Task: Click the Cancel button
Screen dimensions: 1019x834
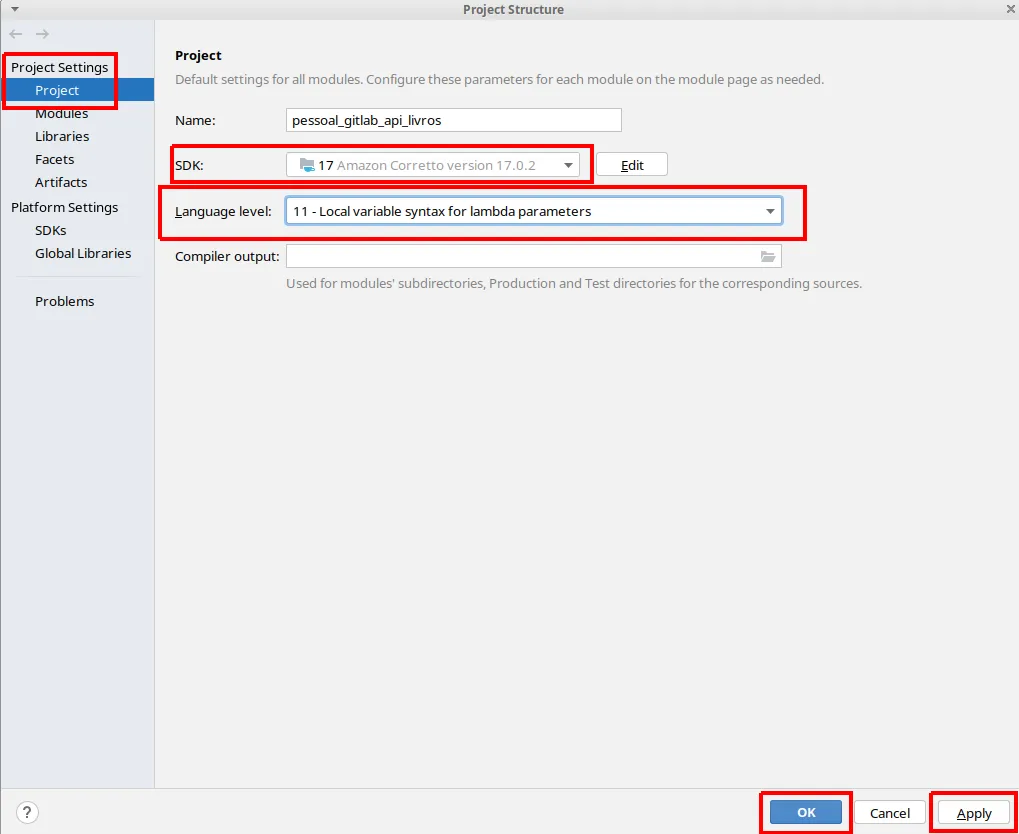Action: (x=890, y=813)
